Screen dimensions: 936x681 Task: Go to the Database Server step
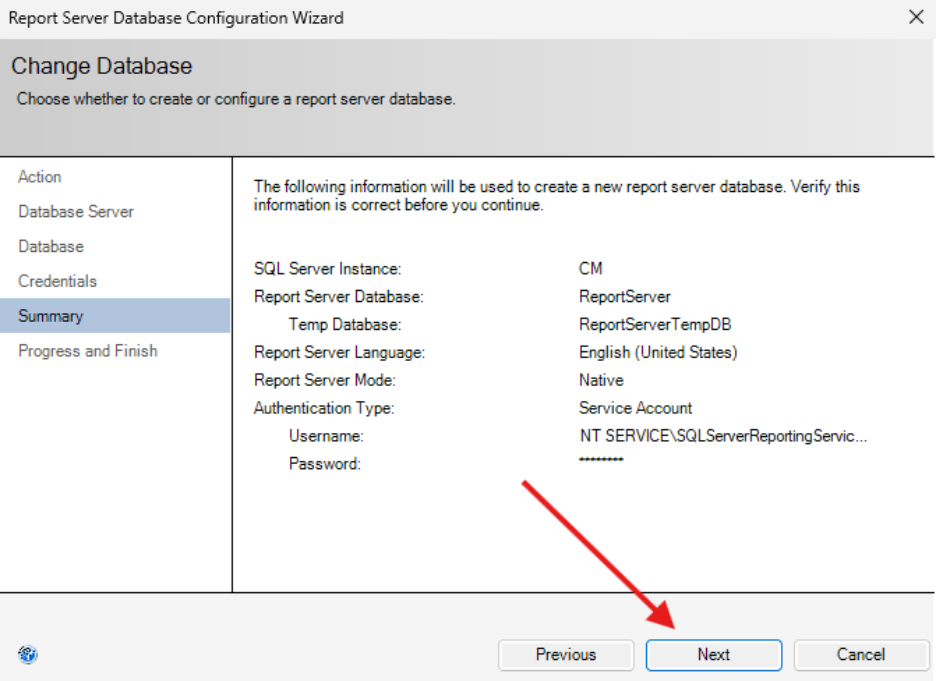[76, 212]
